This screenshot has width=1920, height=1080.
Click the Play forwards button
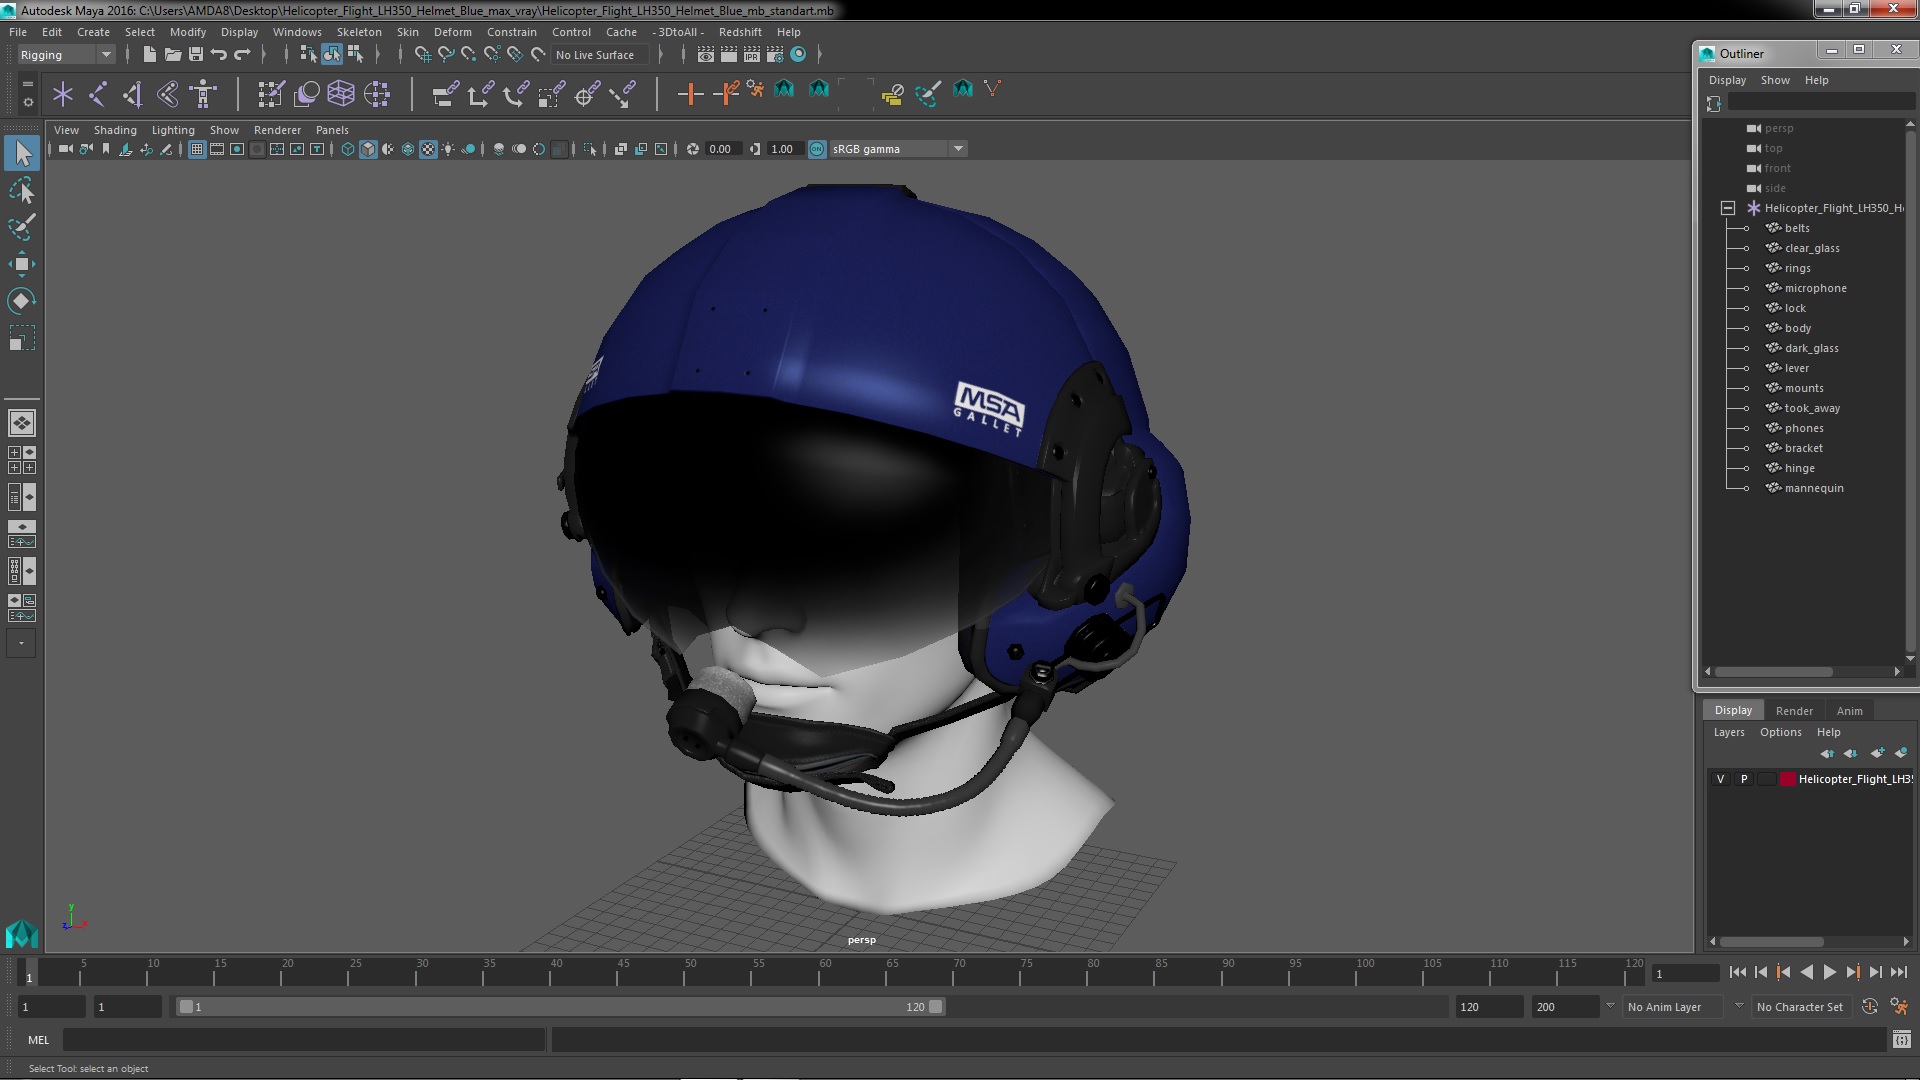(x=1830, y=972)
